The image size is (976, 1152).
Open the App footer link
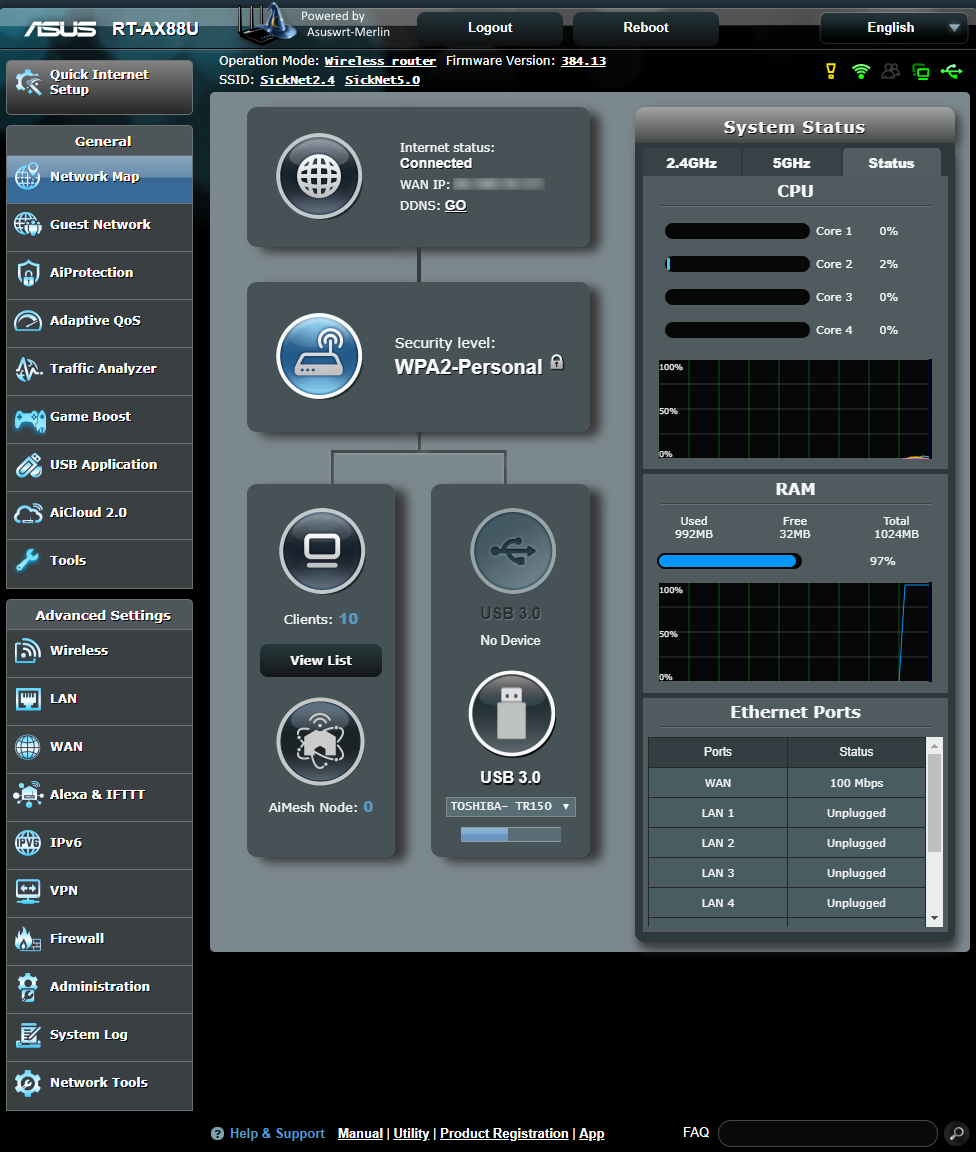tap(592, 1134)
